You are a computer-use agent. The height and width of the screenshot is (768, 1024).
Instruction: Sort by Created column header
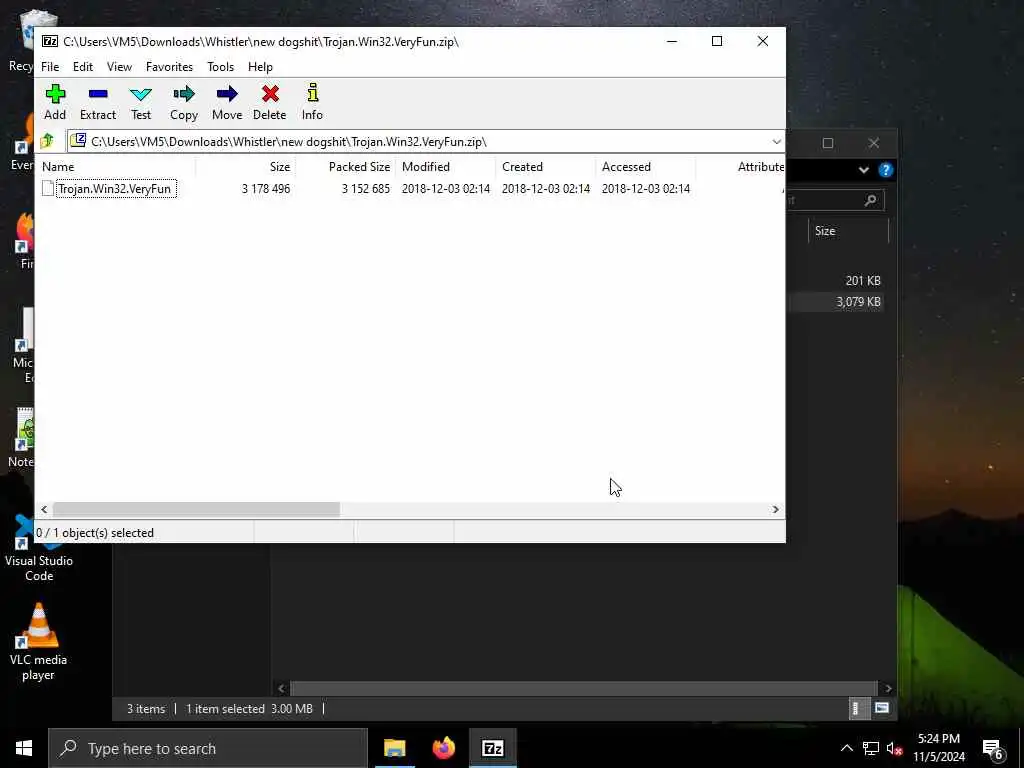546,167
